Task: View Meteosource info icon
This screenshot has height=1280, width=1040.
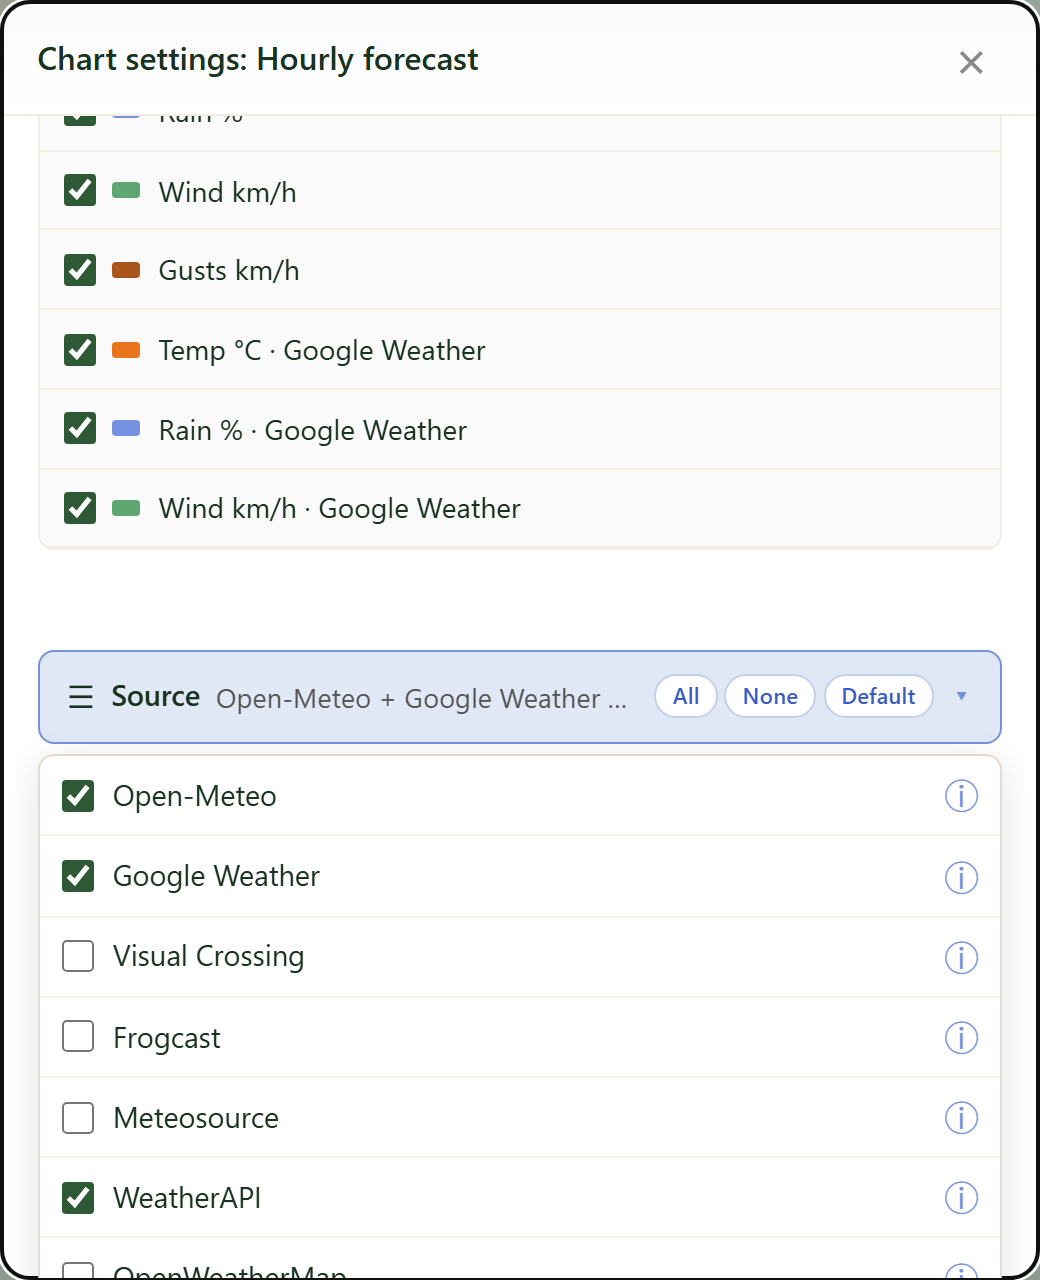Action: 961,1117
